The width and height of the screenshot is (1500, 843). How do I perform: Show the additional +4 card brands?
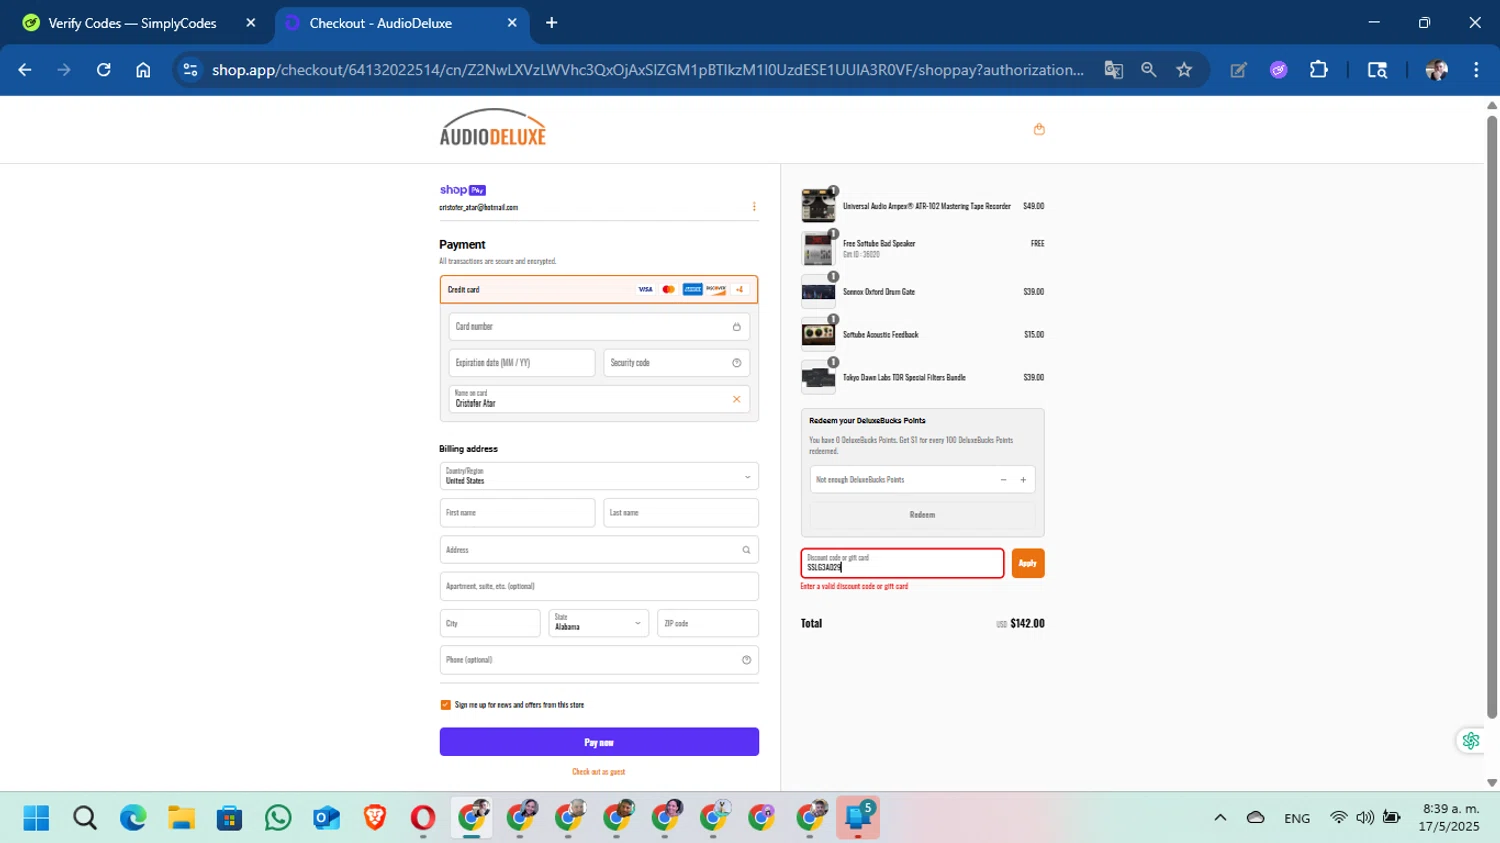point(740,290)
